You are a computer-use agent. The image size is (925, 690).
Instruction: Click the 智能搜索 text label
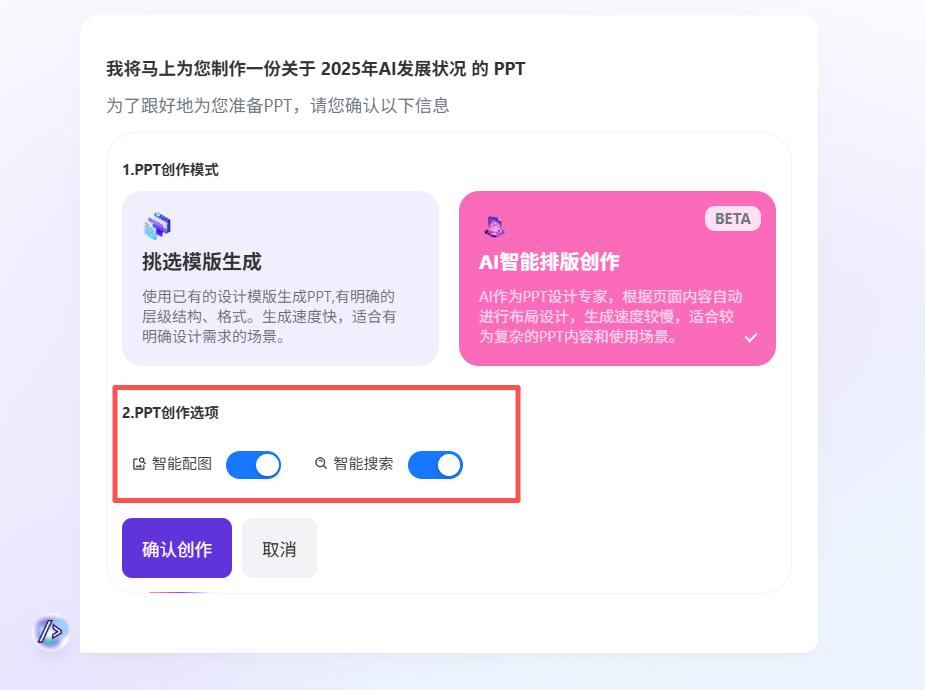(363, 464)
